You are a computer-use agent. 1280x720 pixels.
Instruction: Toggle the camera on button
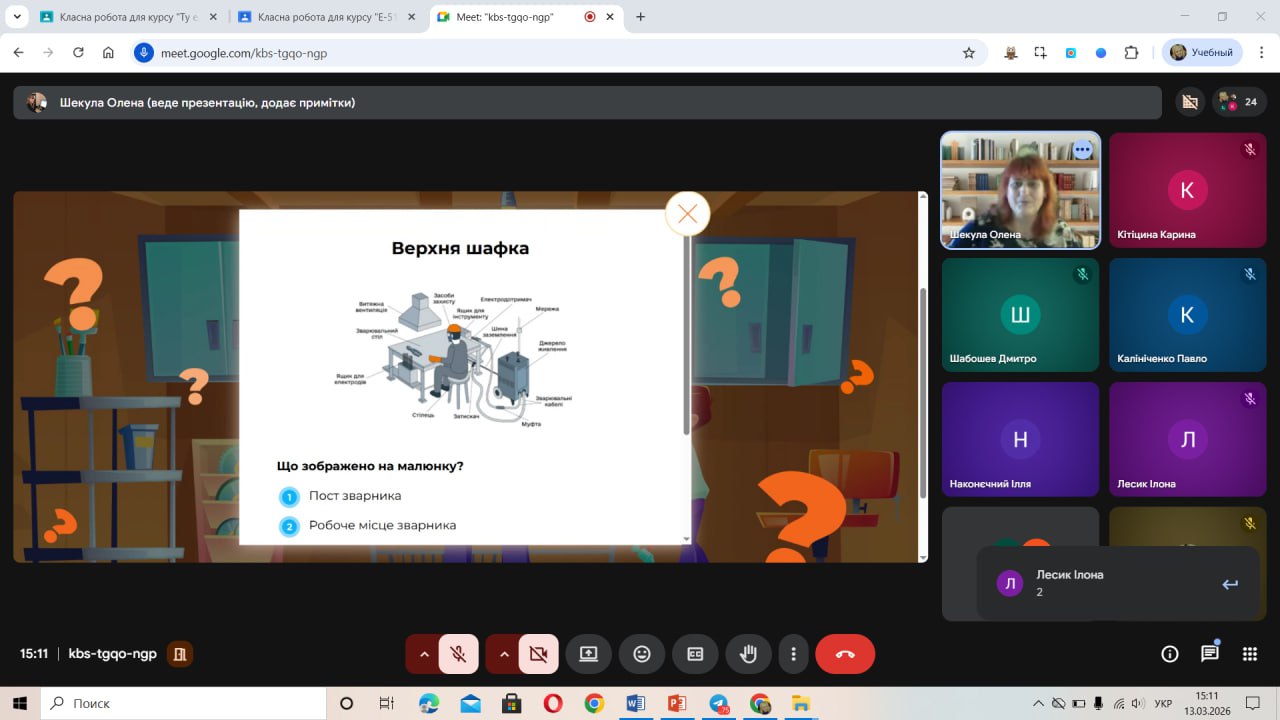pyautogui.click(x=538, y=654)
